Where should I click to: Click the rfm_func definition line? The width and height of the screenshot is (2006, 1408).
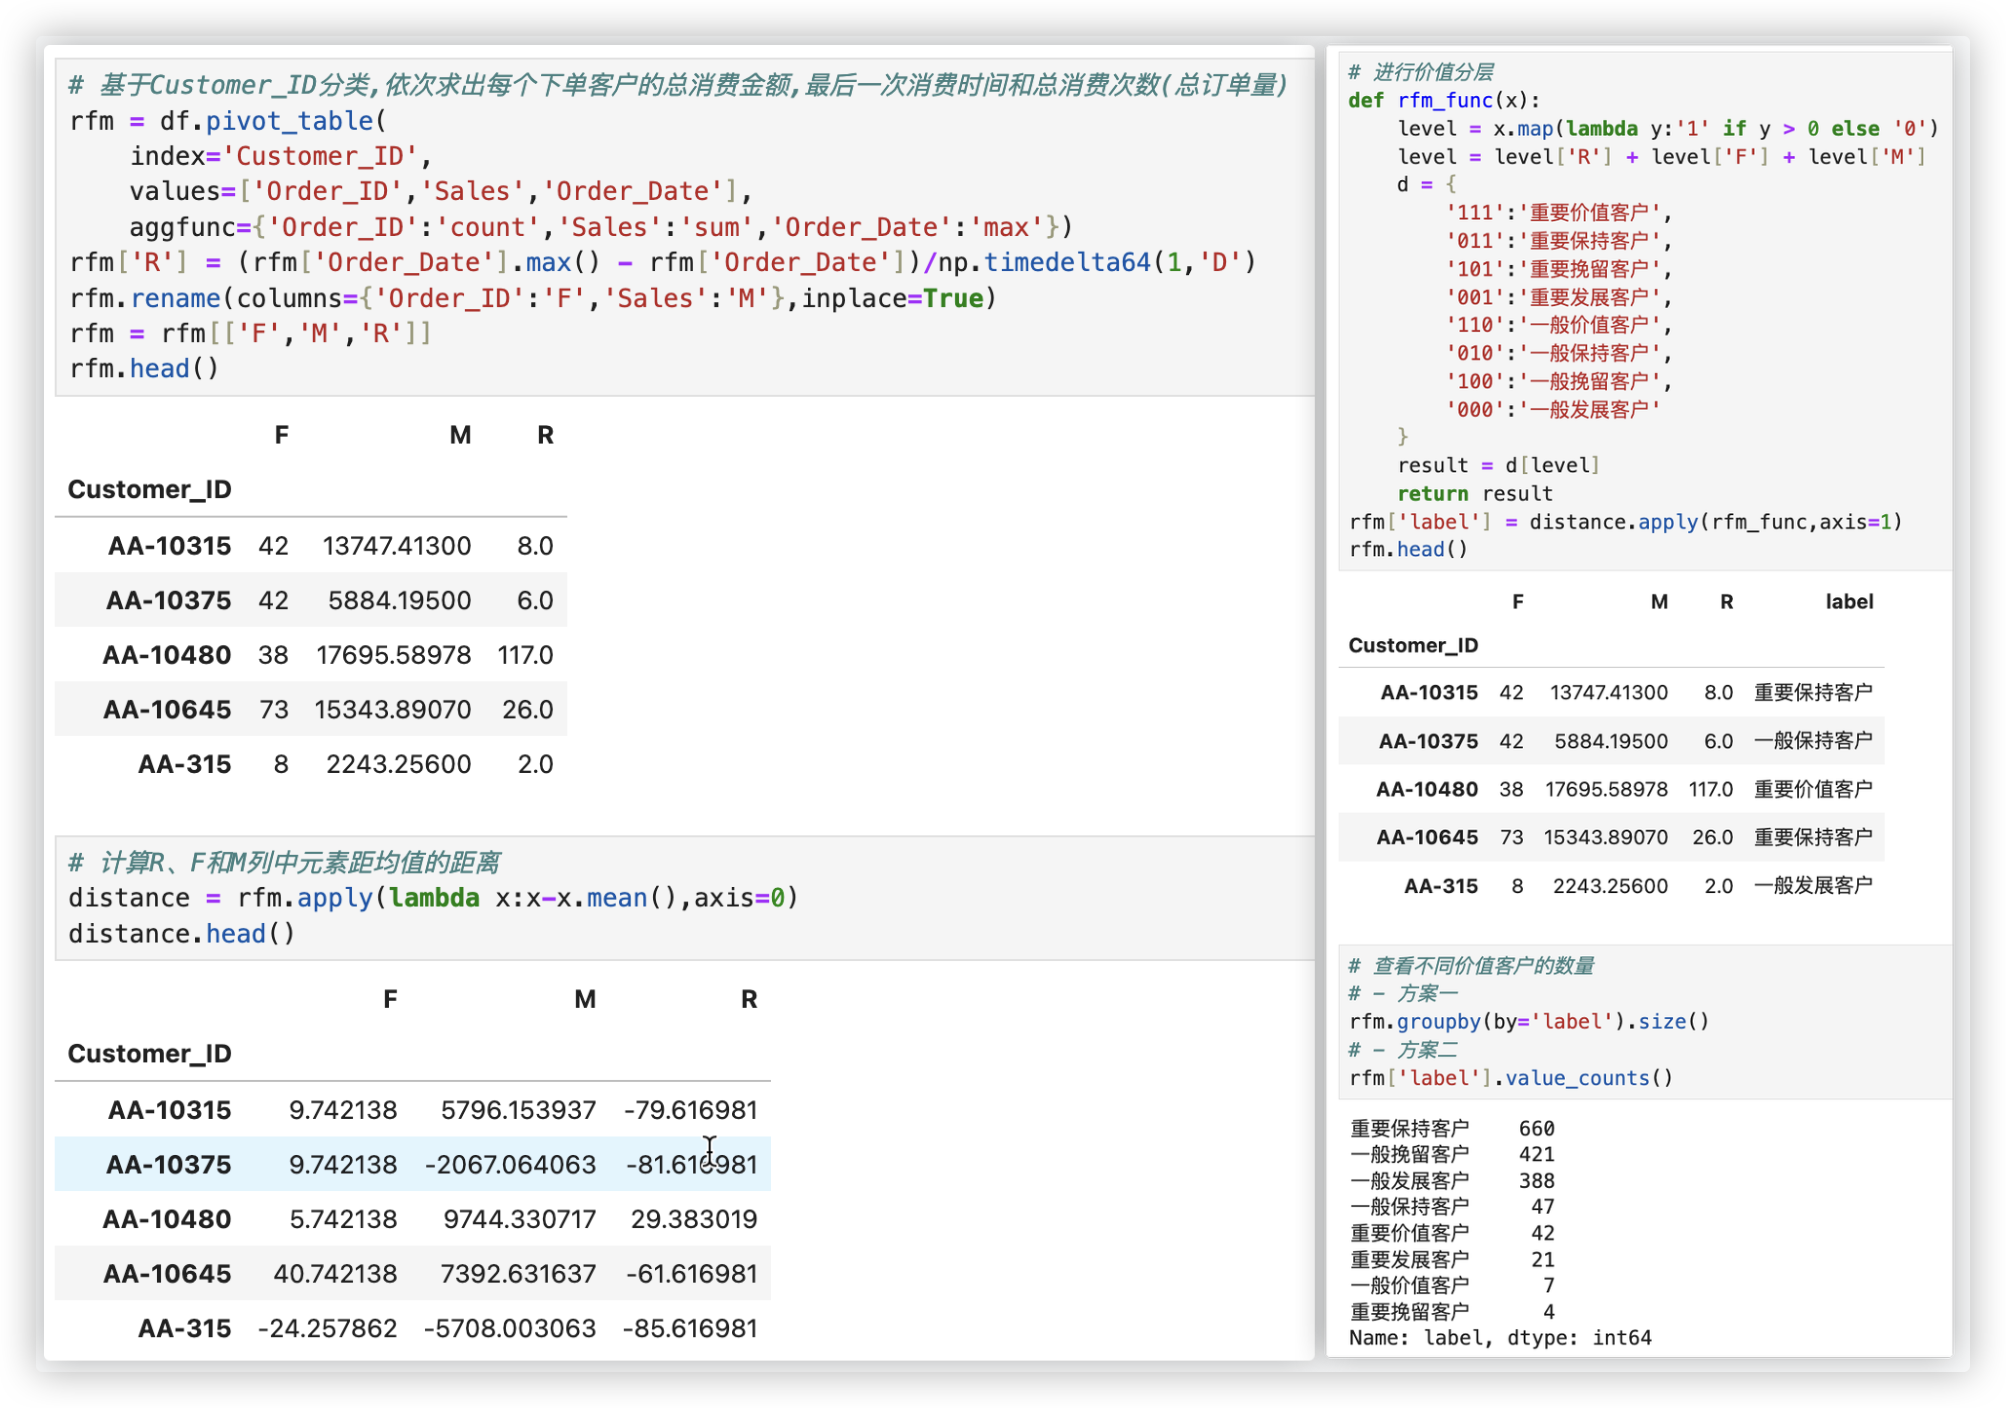coord(1443,100)
